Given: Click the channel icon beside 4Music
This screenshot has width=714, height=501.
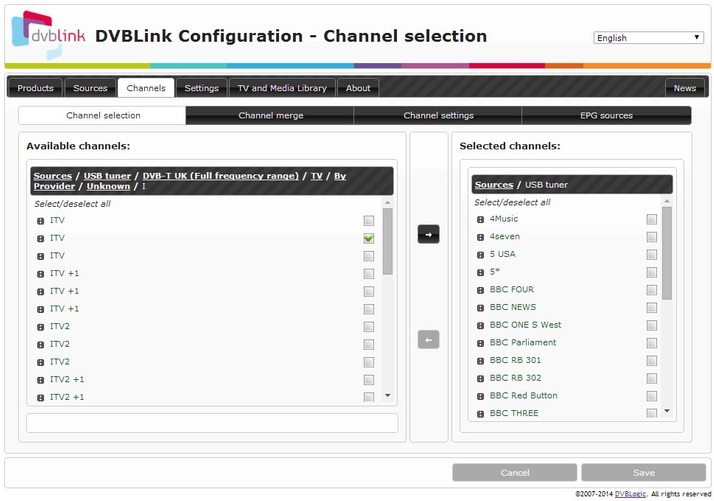Looking at the screenshot, I should coord(480,220).
